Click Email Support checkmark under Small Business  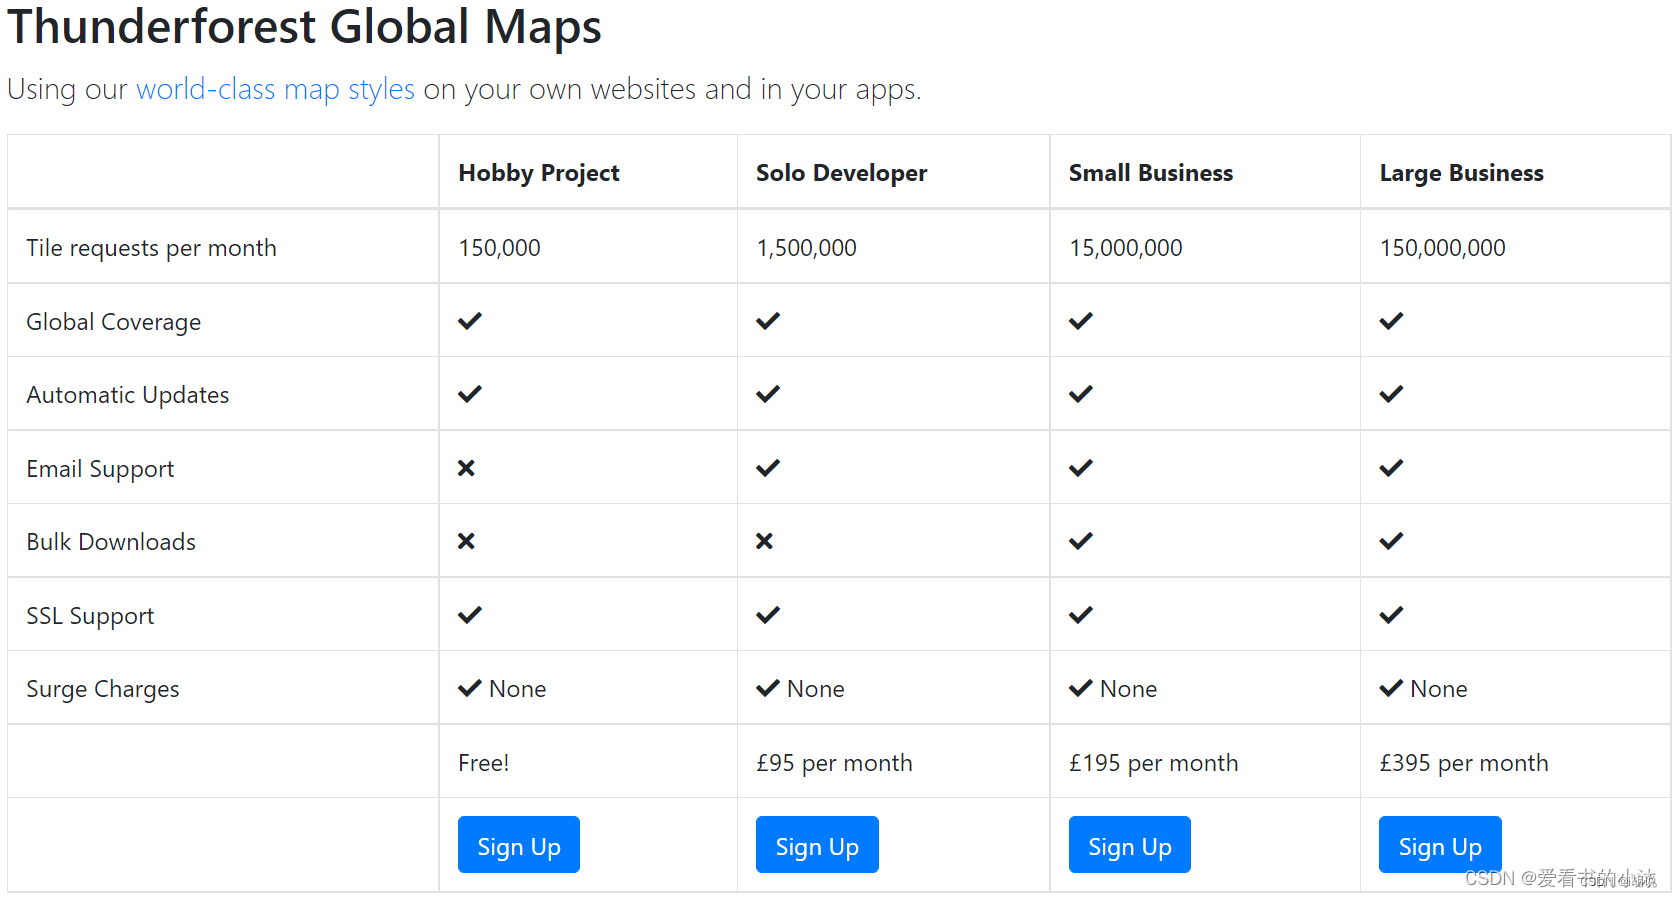(x=1081, y=468)
